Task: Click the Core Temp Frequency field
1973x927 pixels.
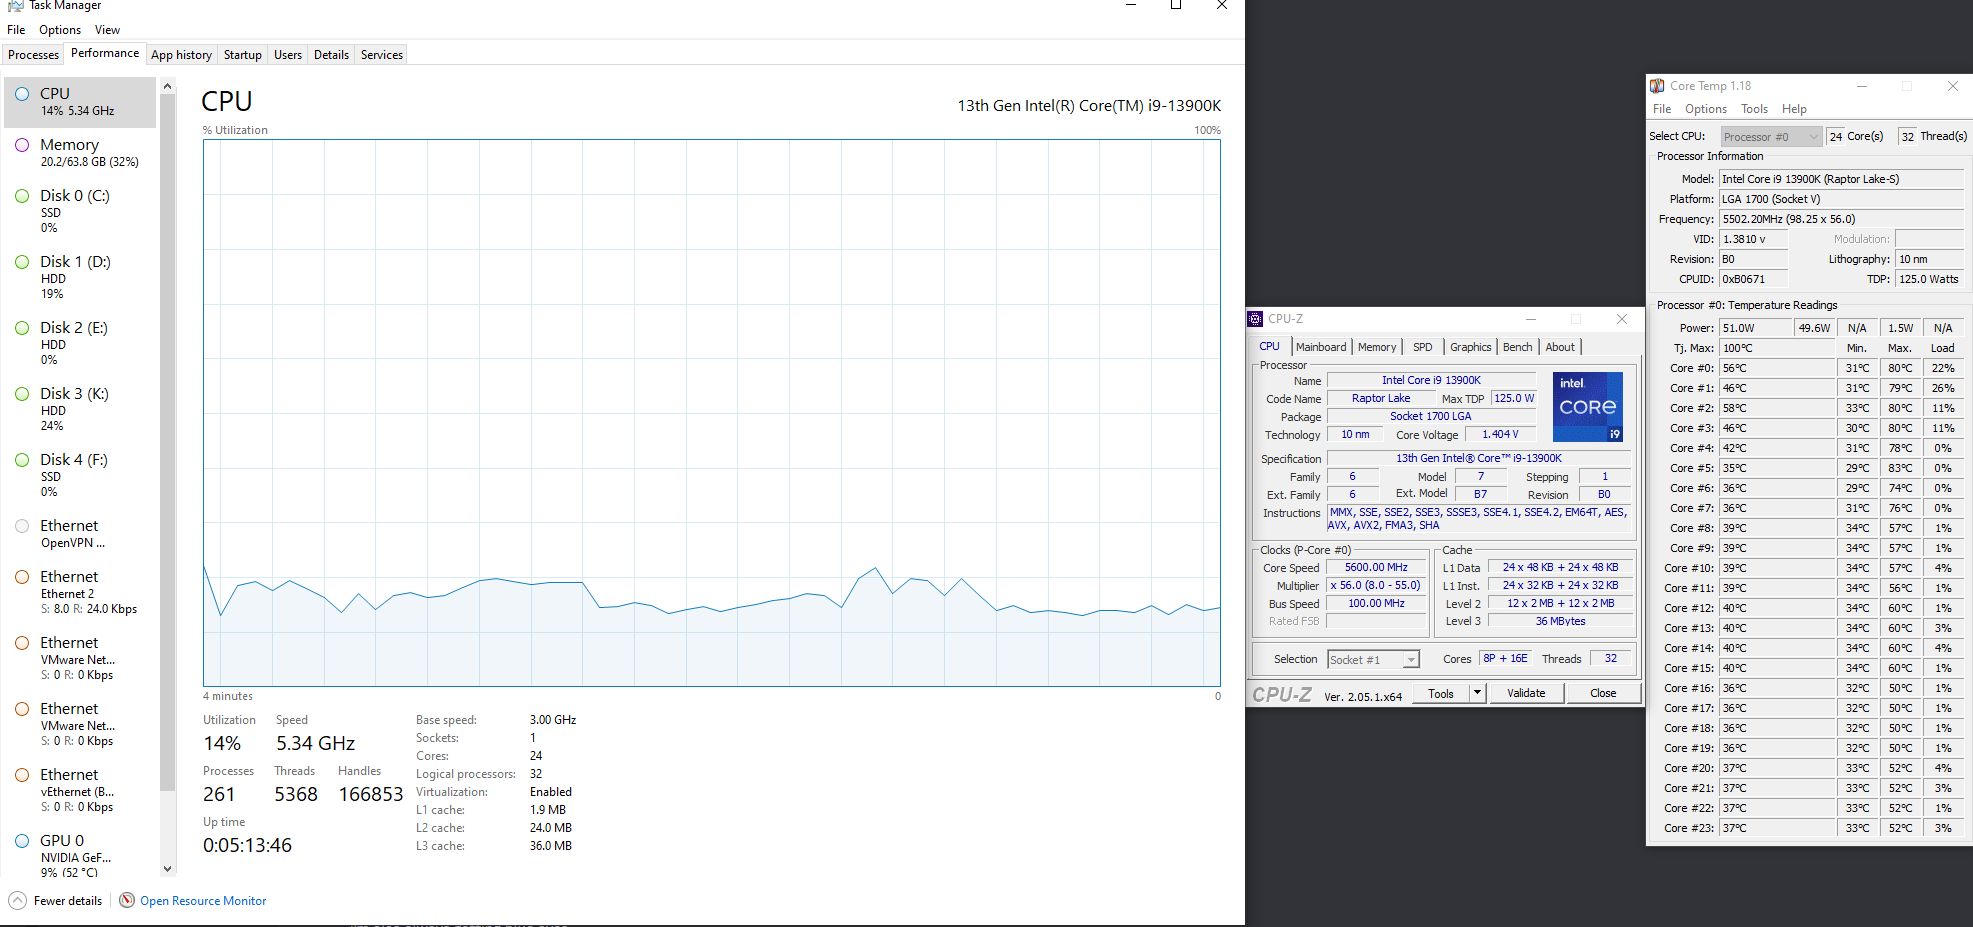Action: point(1841,219)
